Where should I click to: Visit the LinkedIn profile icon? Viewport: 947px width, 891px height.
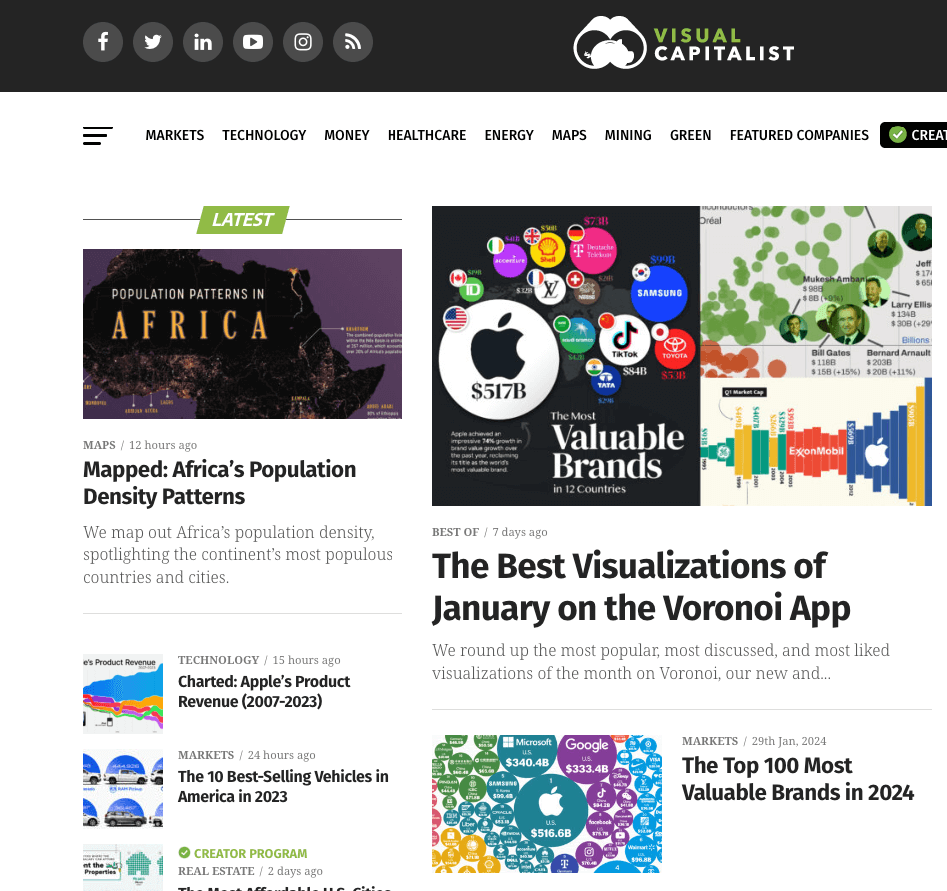coord(203,42)
